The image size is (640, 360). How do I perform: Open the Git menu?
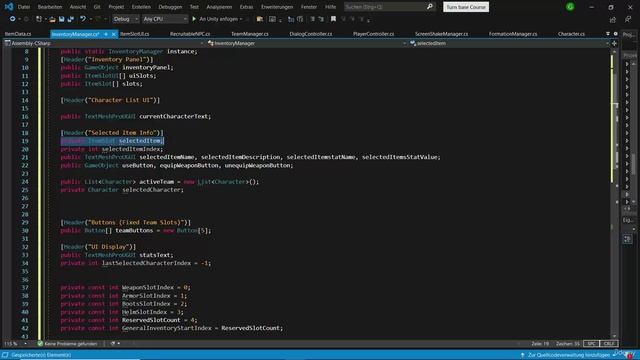pyautogui.click(x=97, y=7)
